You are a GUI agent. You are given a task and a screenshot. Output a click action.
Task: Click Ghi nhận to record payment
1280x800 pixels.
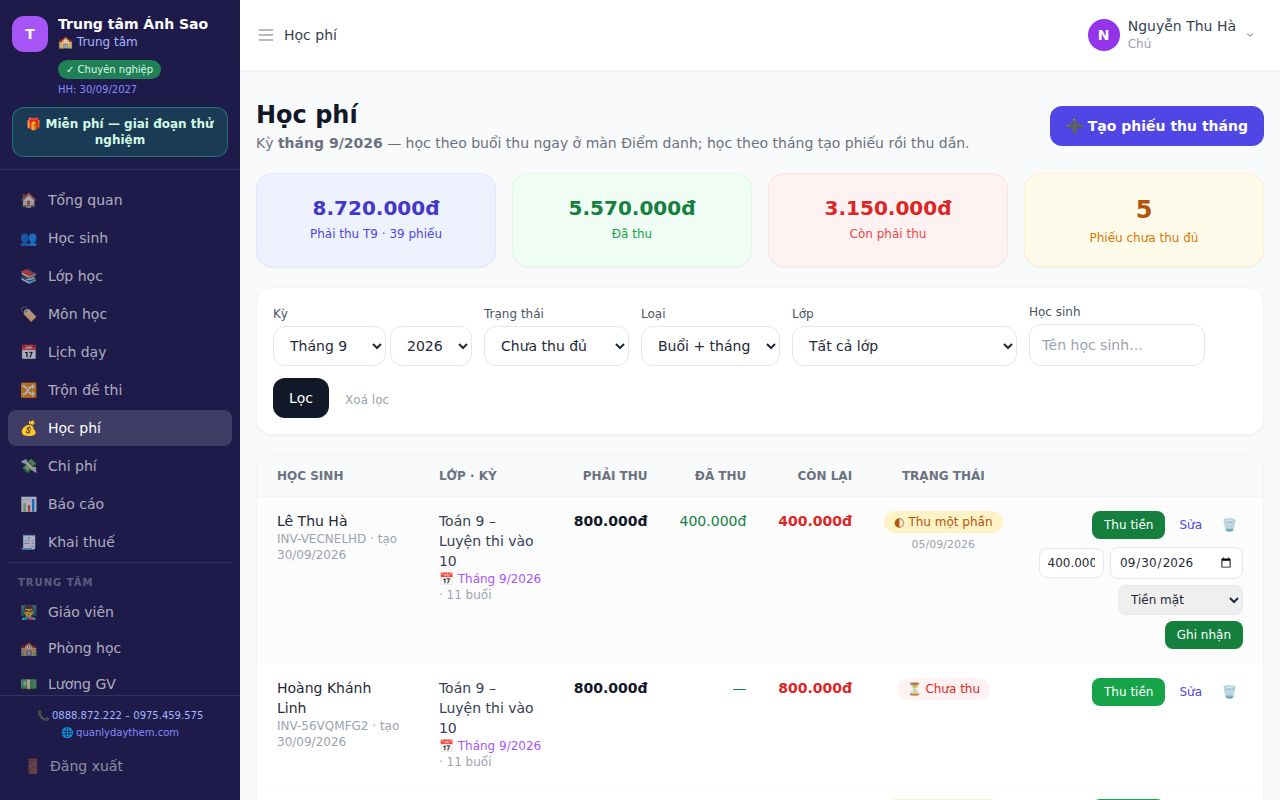click(x=1204, y=635)
